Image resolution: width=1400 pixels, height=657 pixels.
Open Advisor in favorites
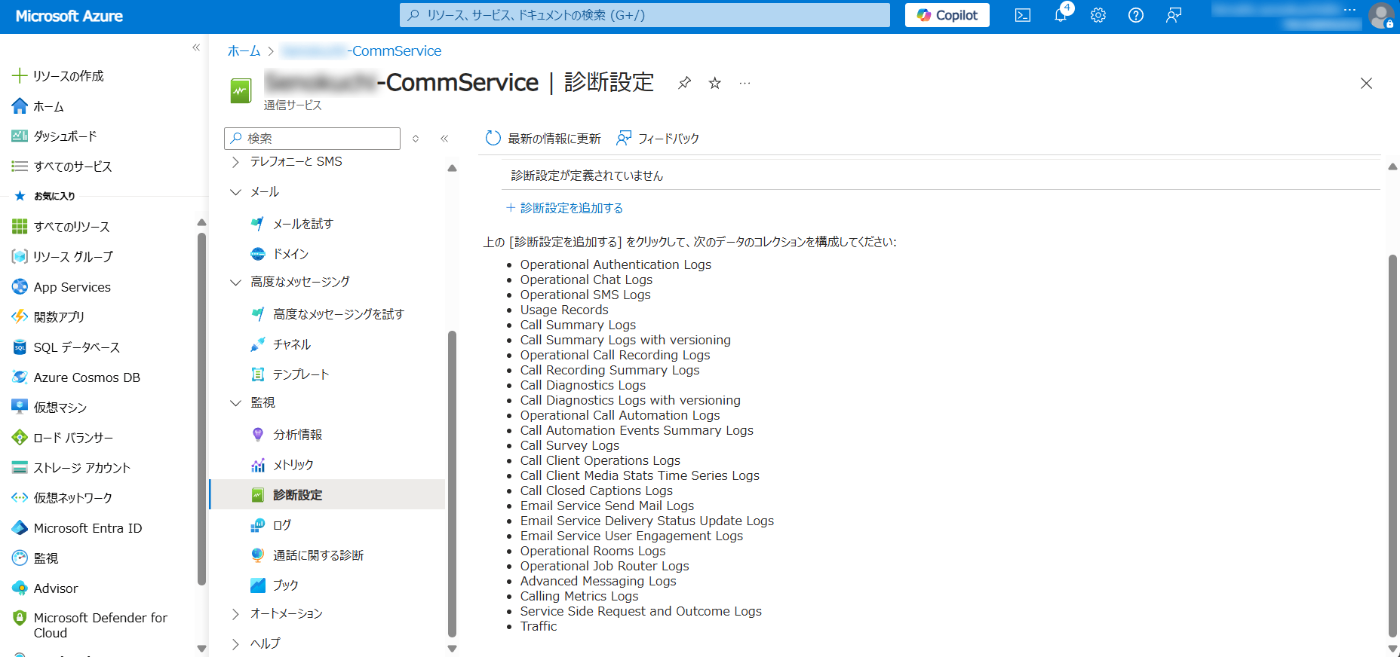pos(44,588)
